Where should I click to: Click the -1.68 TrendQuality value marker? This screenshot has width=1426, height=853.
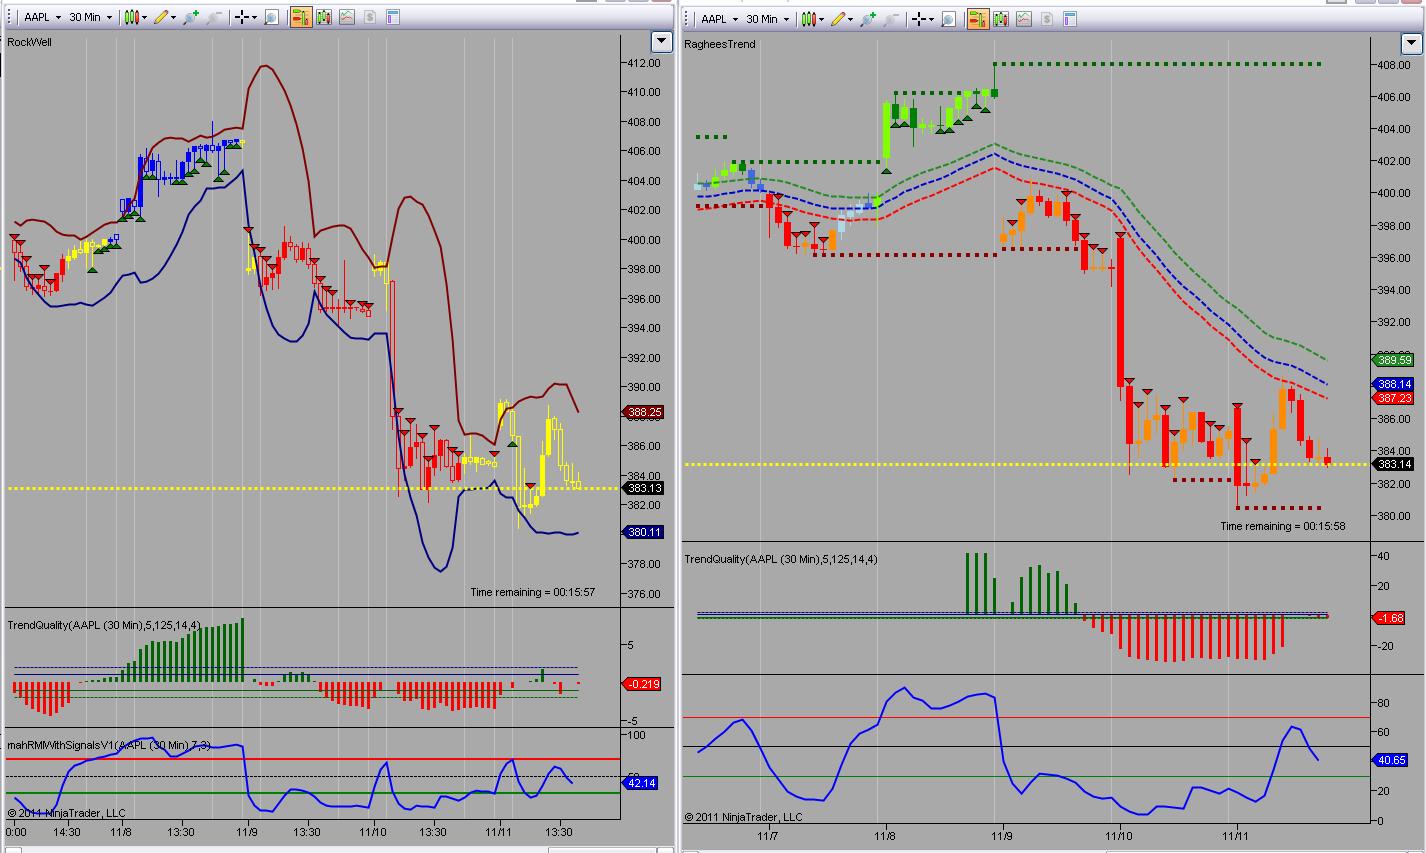click(1391, 618)
